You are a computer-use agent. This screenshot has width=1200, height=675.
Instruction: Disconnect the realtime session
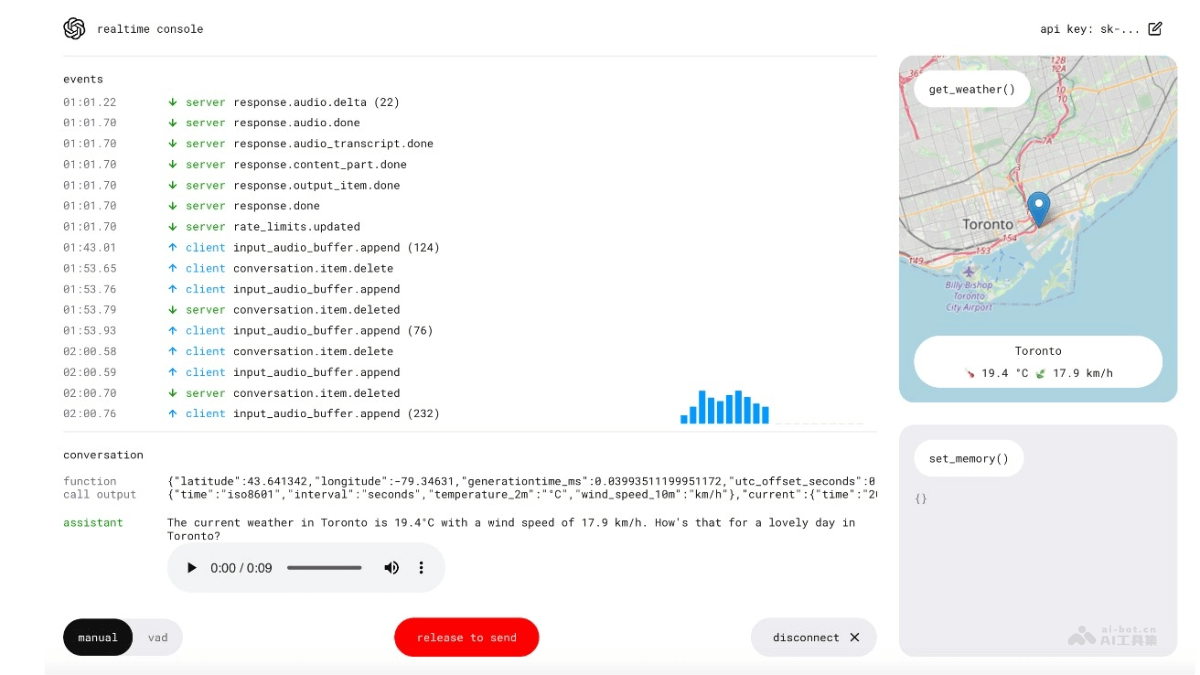[x=813, y=637]
